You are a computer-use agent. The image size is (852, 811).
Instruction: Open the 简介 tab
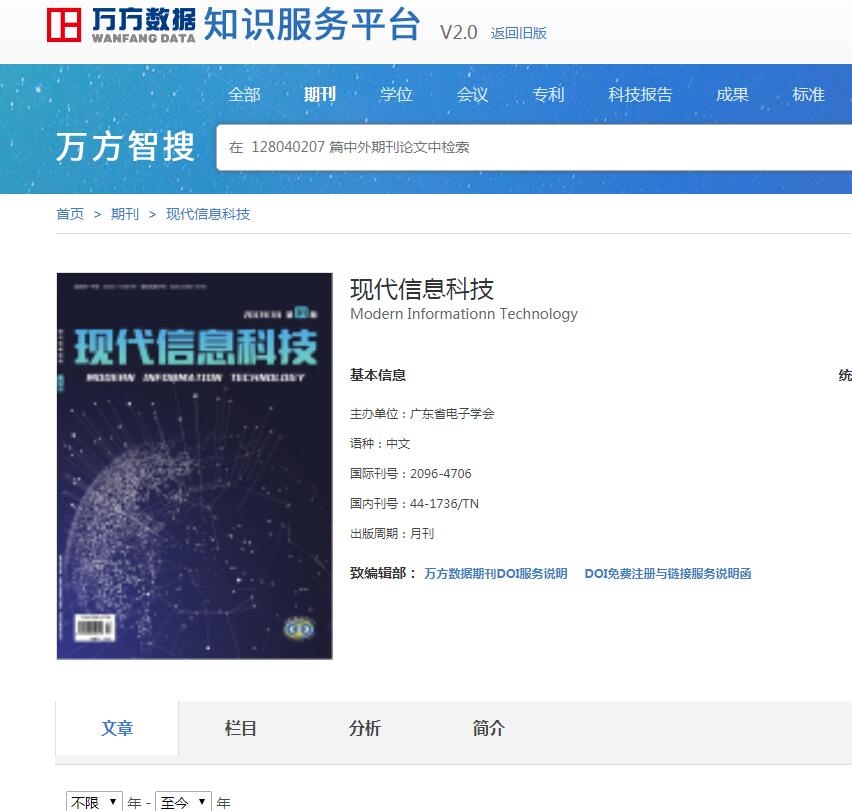488,728
